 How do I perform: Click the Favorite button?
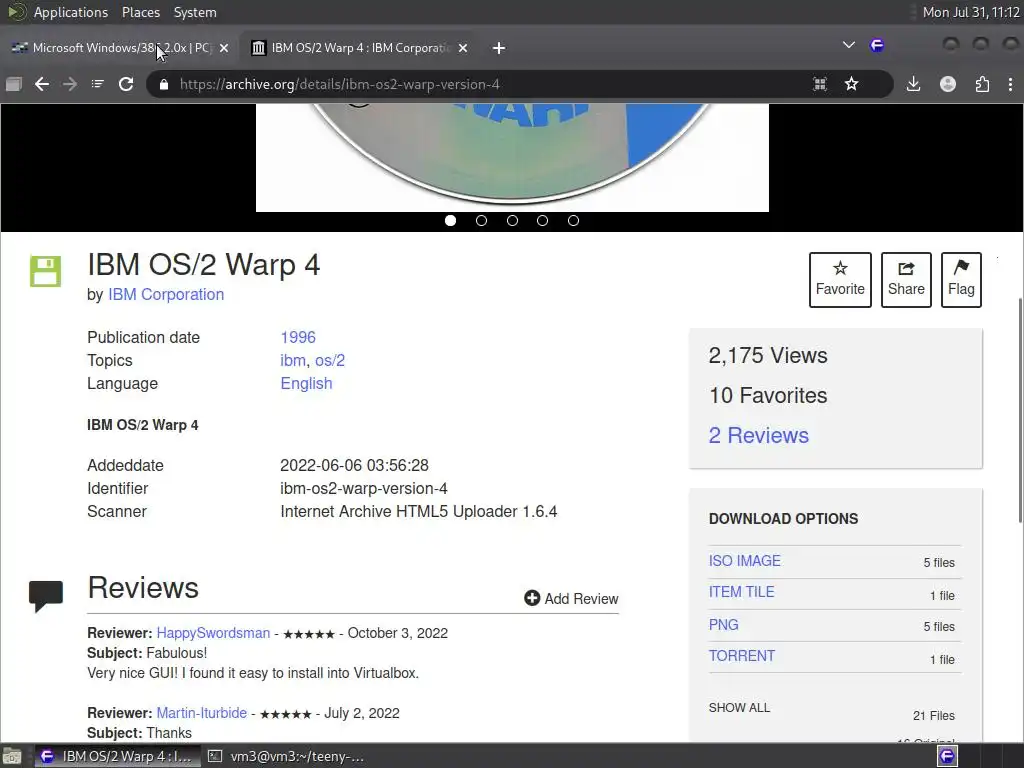click(x=840, y=280)
